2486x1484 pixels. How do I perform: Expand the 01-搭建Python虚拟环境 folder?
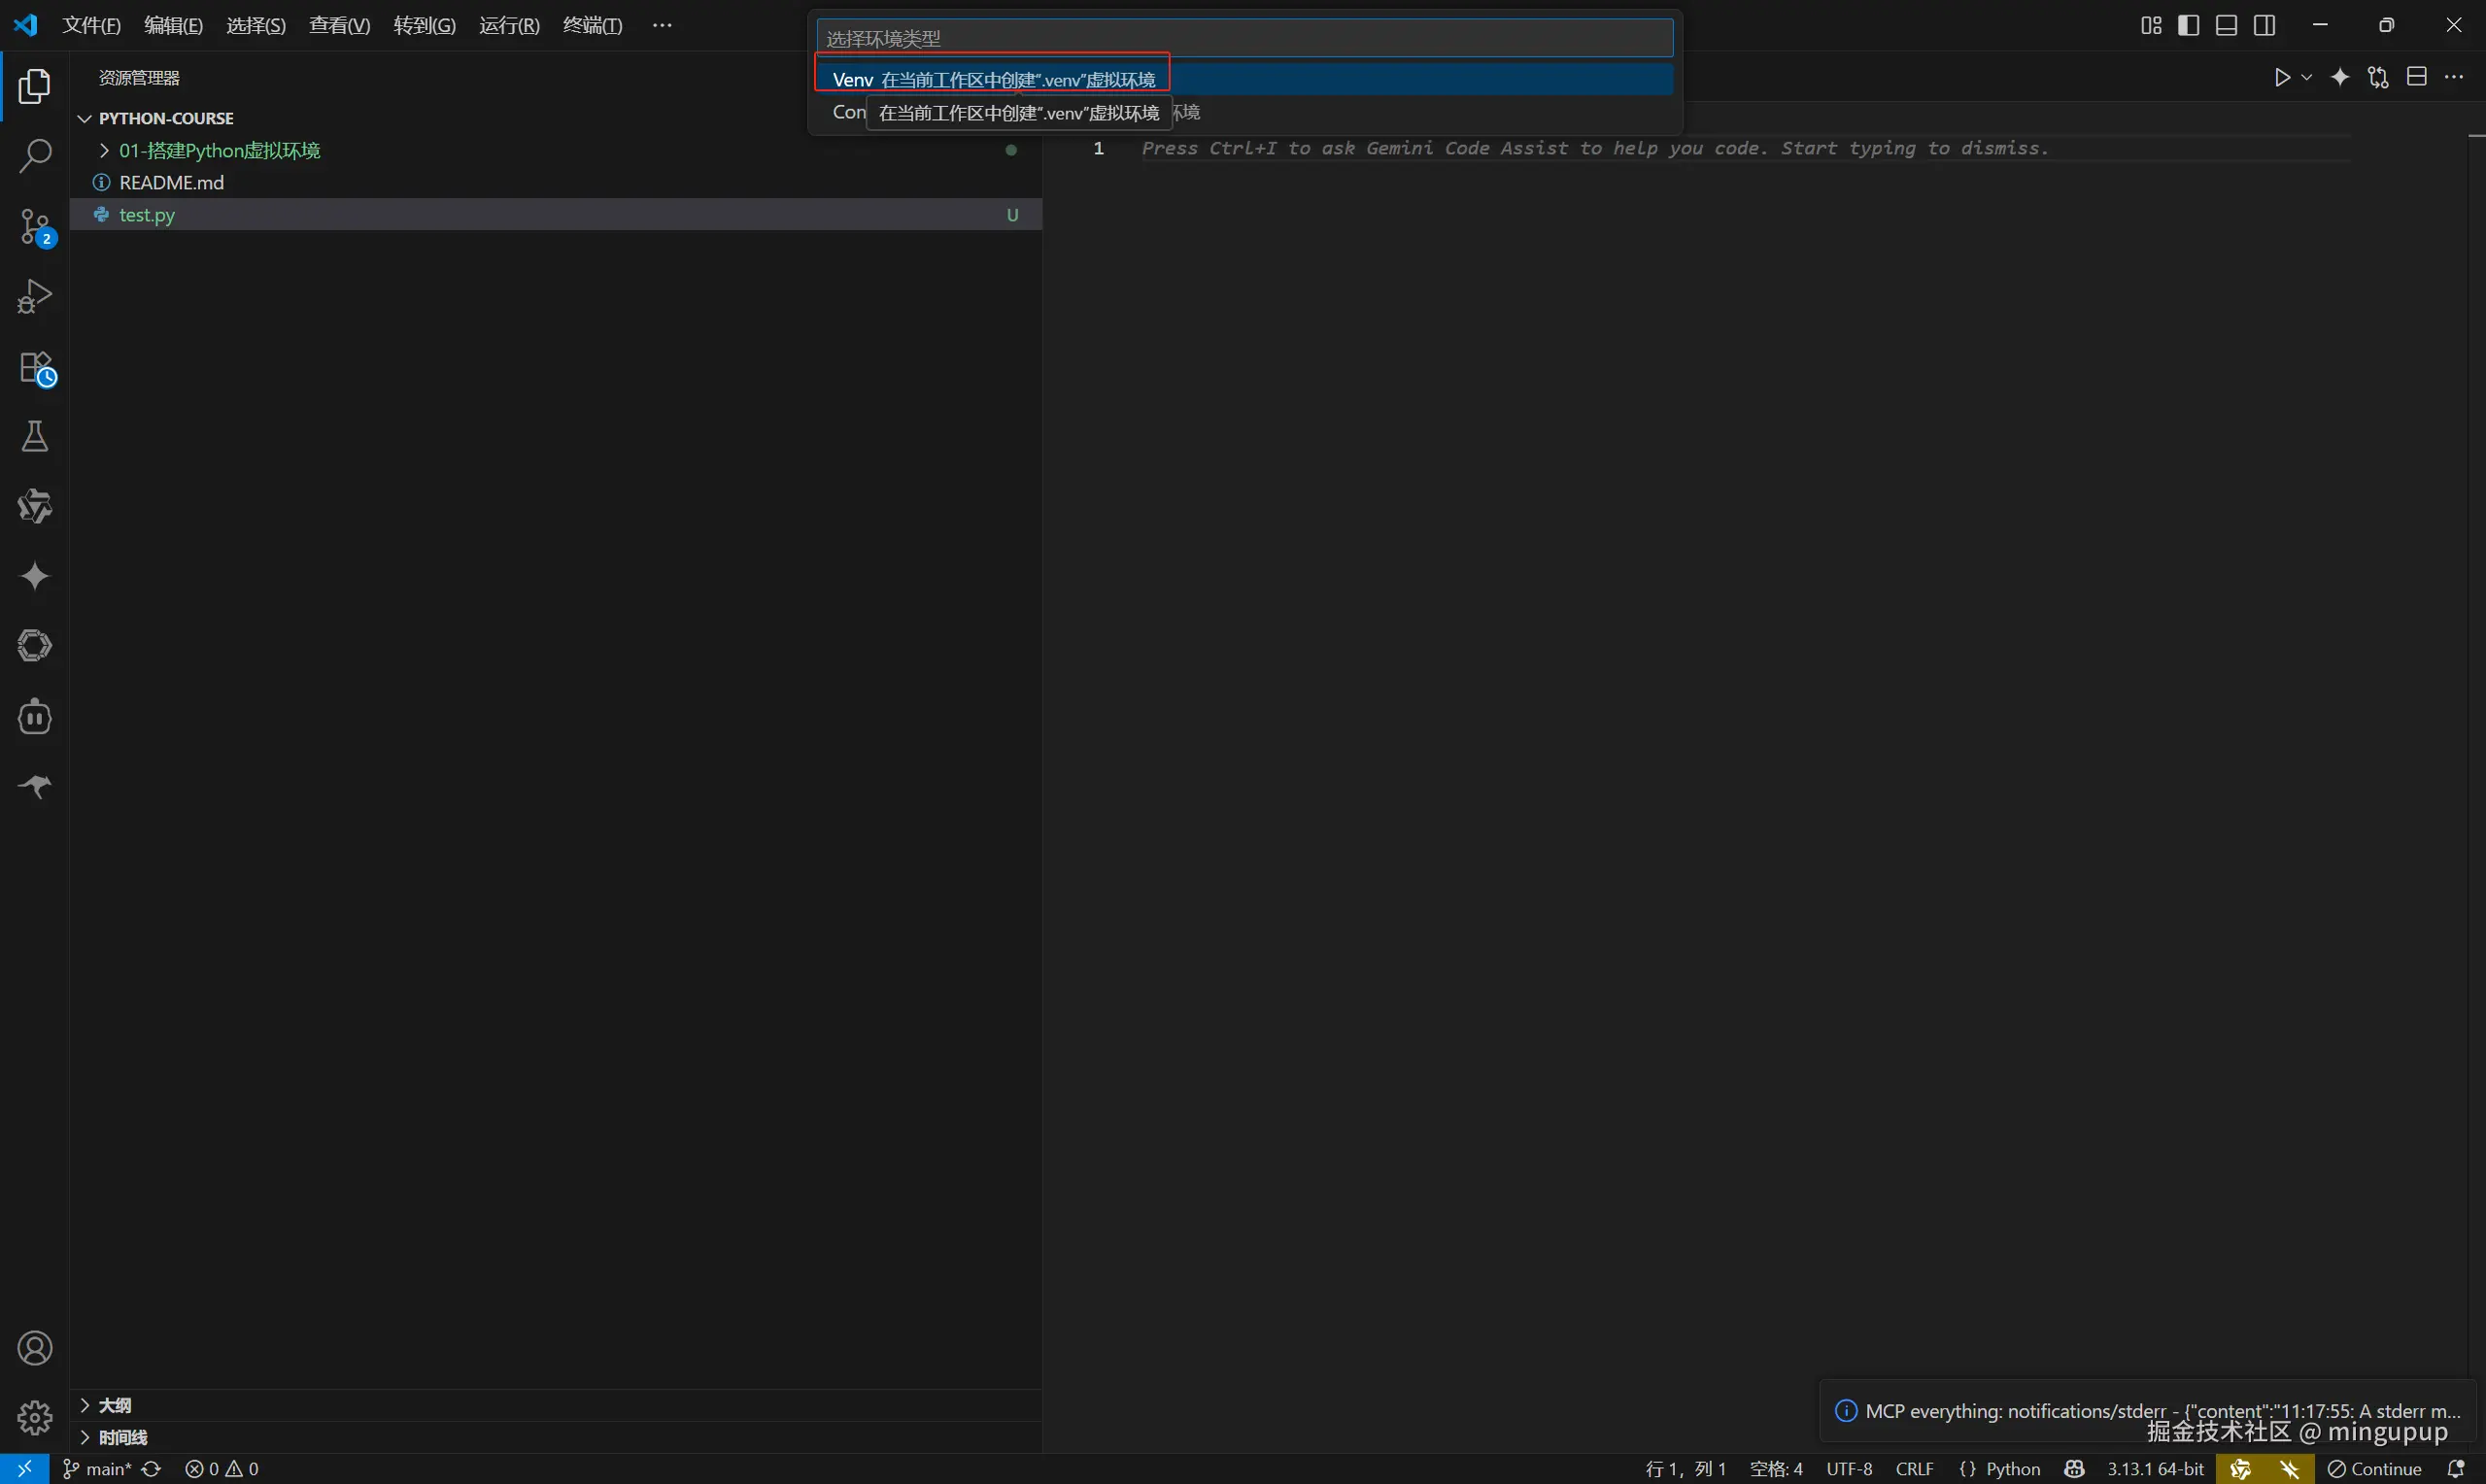tap(219, 150)
